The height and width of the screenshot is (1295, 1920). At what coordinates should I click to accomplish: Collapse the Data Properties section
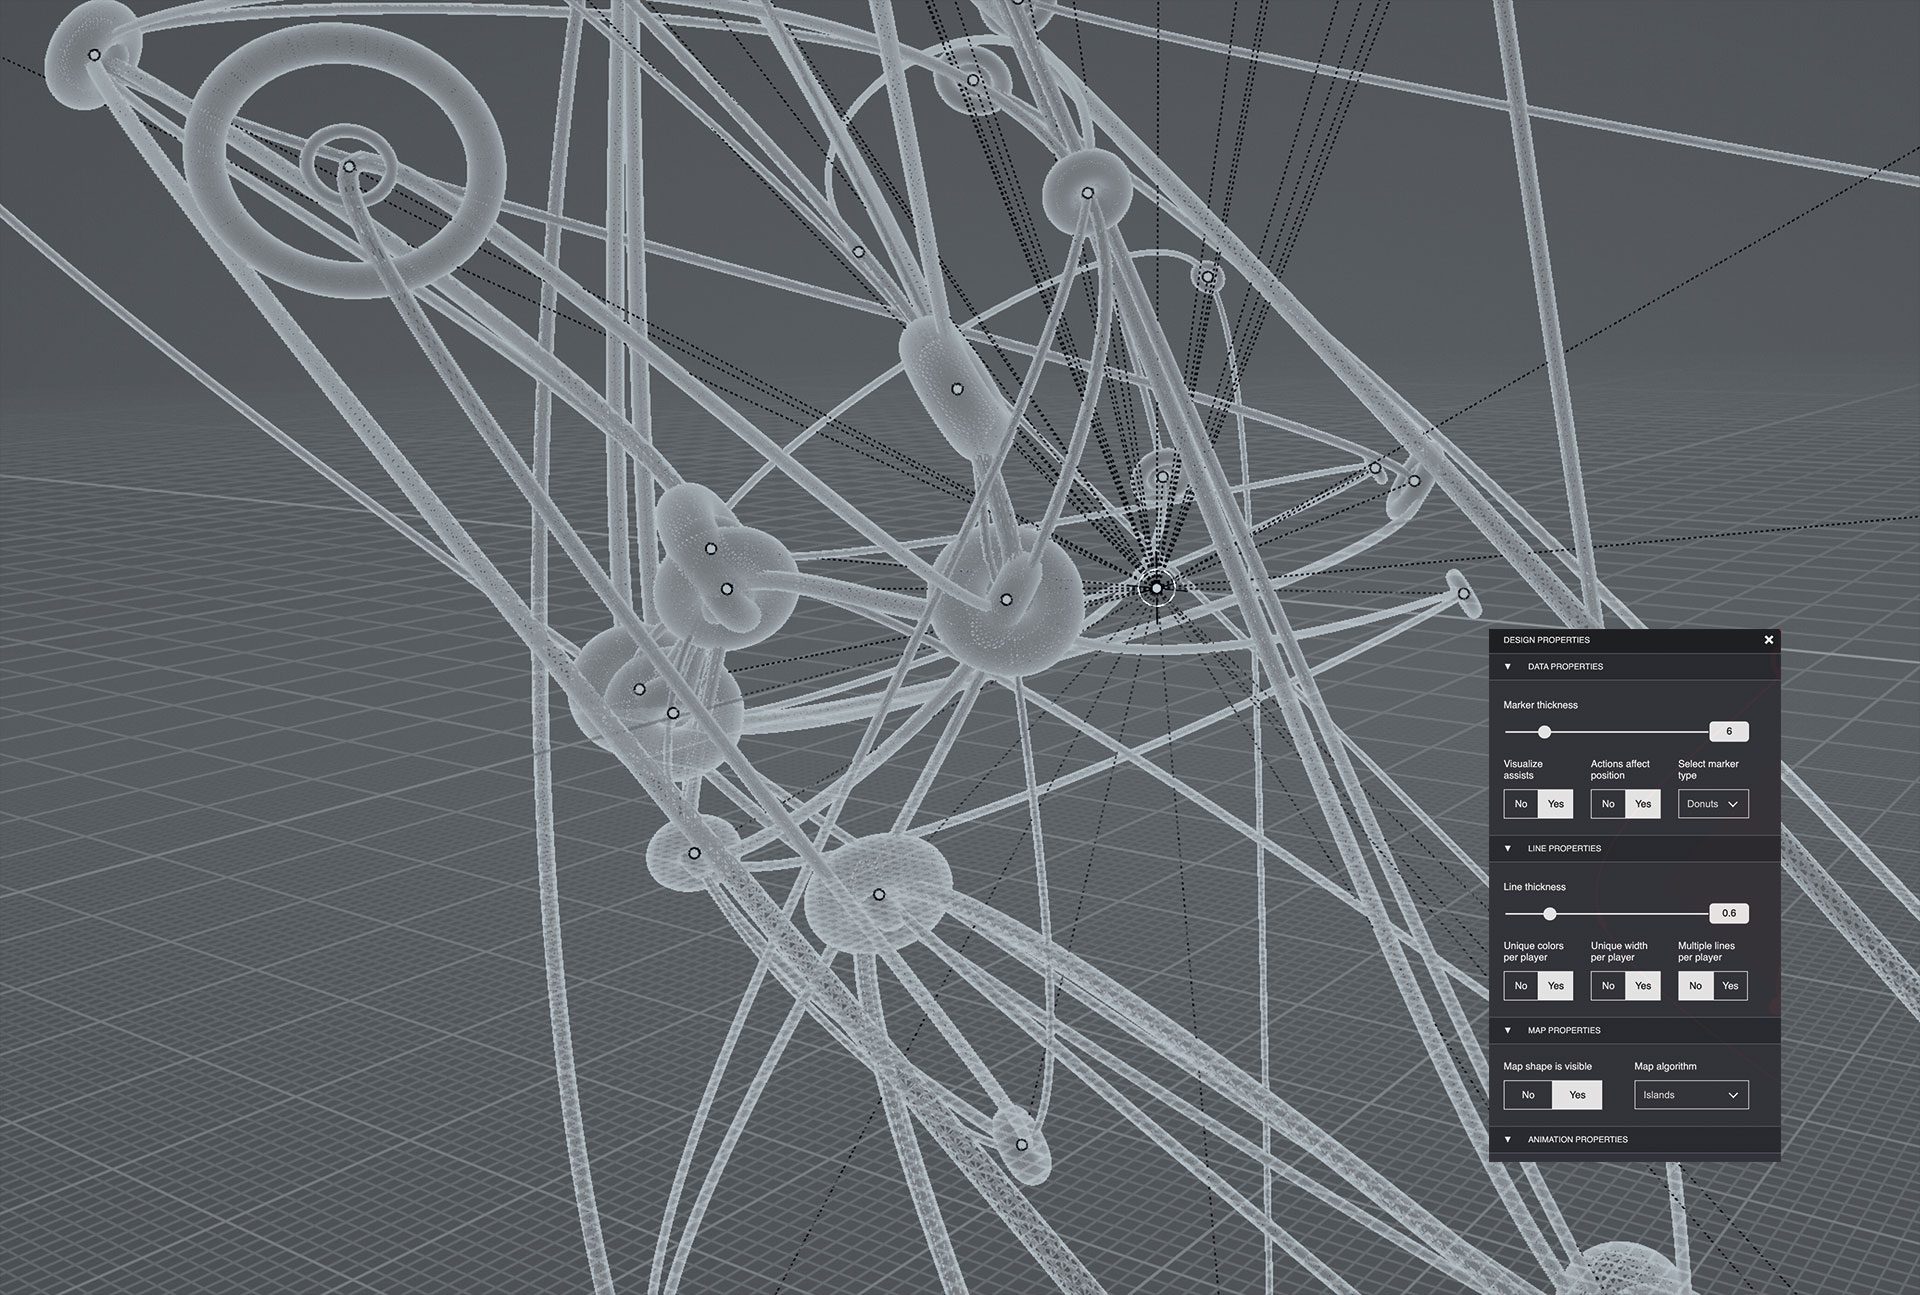(x=1507, y=666)
